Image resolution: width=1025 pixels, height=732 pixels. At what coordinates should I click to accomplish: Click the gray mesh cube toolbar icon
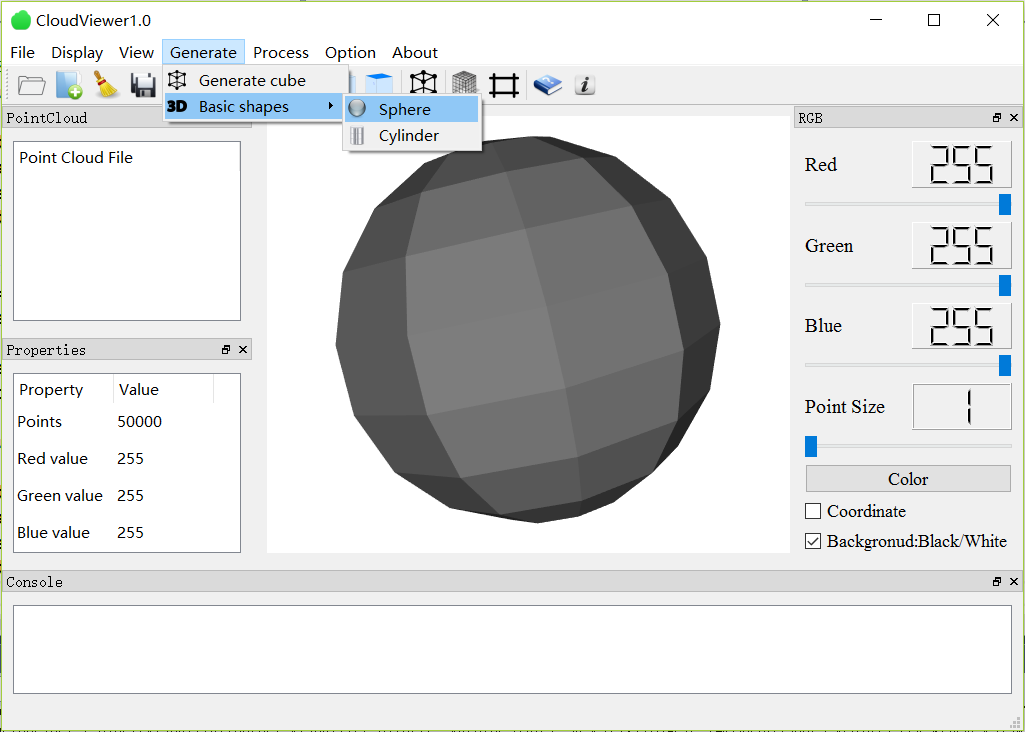464,85
